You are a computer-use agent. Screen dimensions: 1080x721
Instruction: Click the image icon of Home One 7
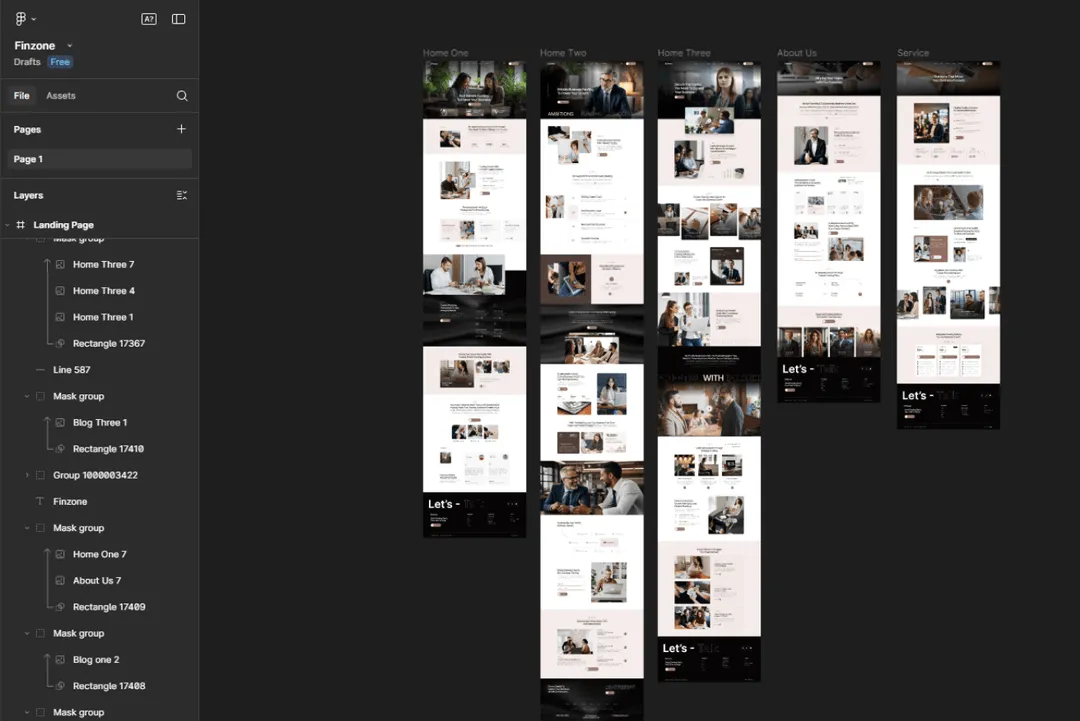coord(61,554)
